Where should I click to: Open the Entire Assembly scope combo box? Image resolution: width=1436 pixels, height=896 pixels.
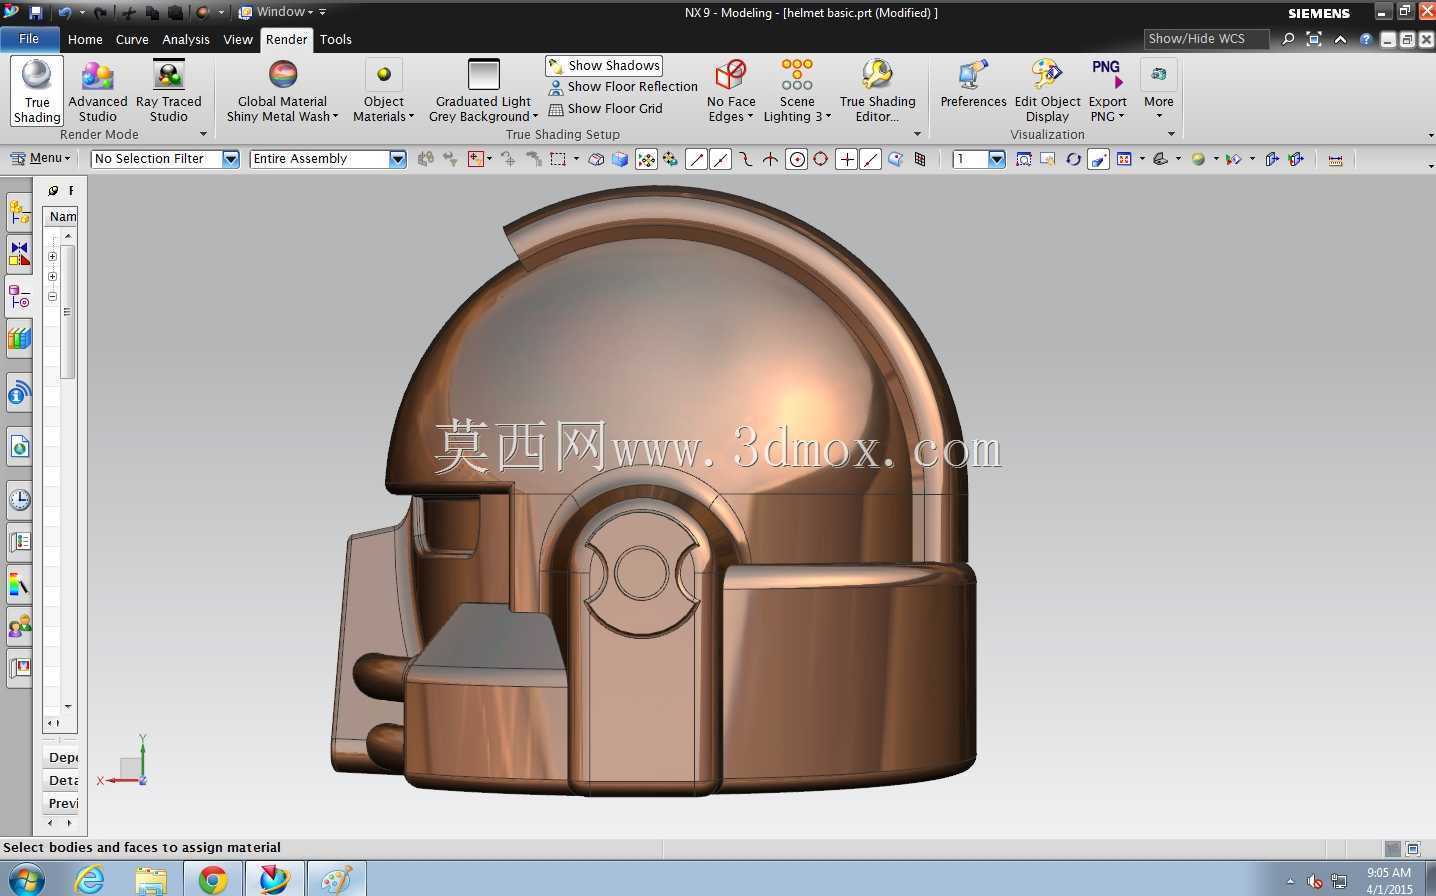click(x=328, y=159)
